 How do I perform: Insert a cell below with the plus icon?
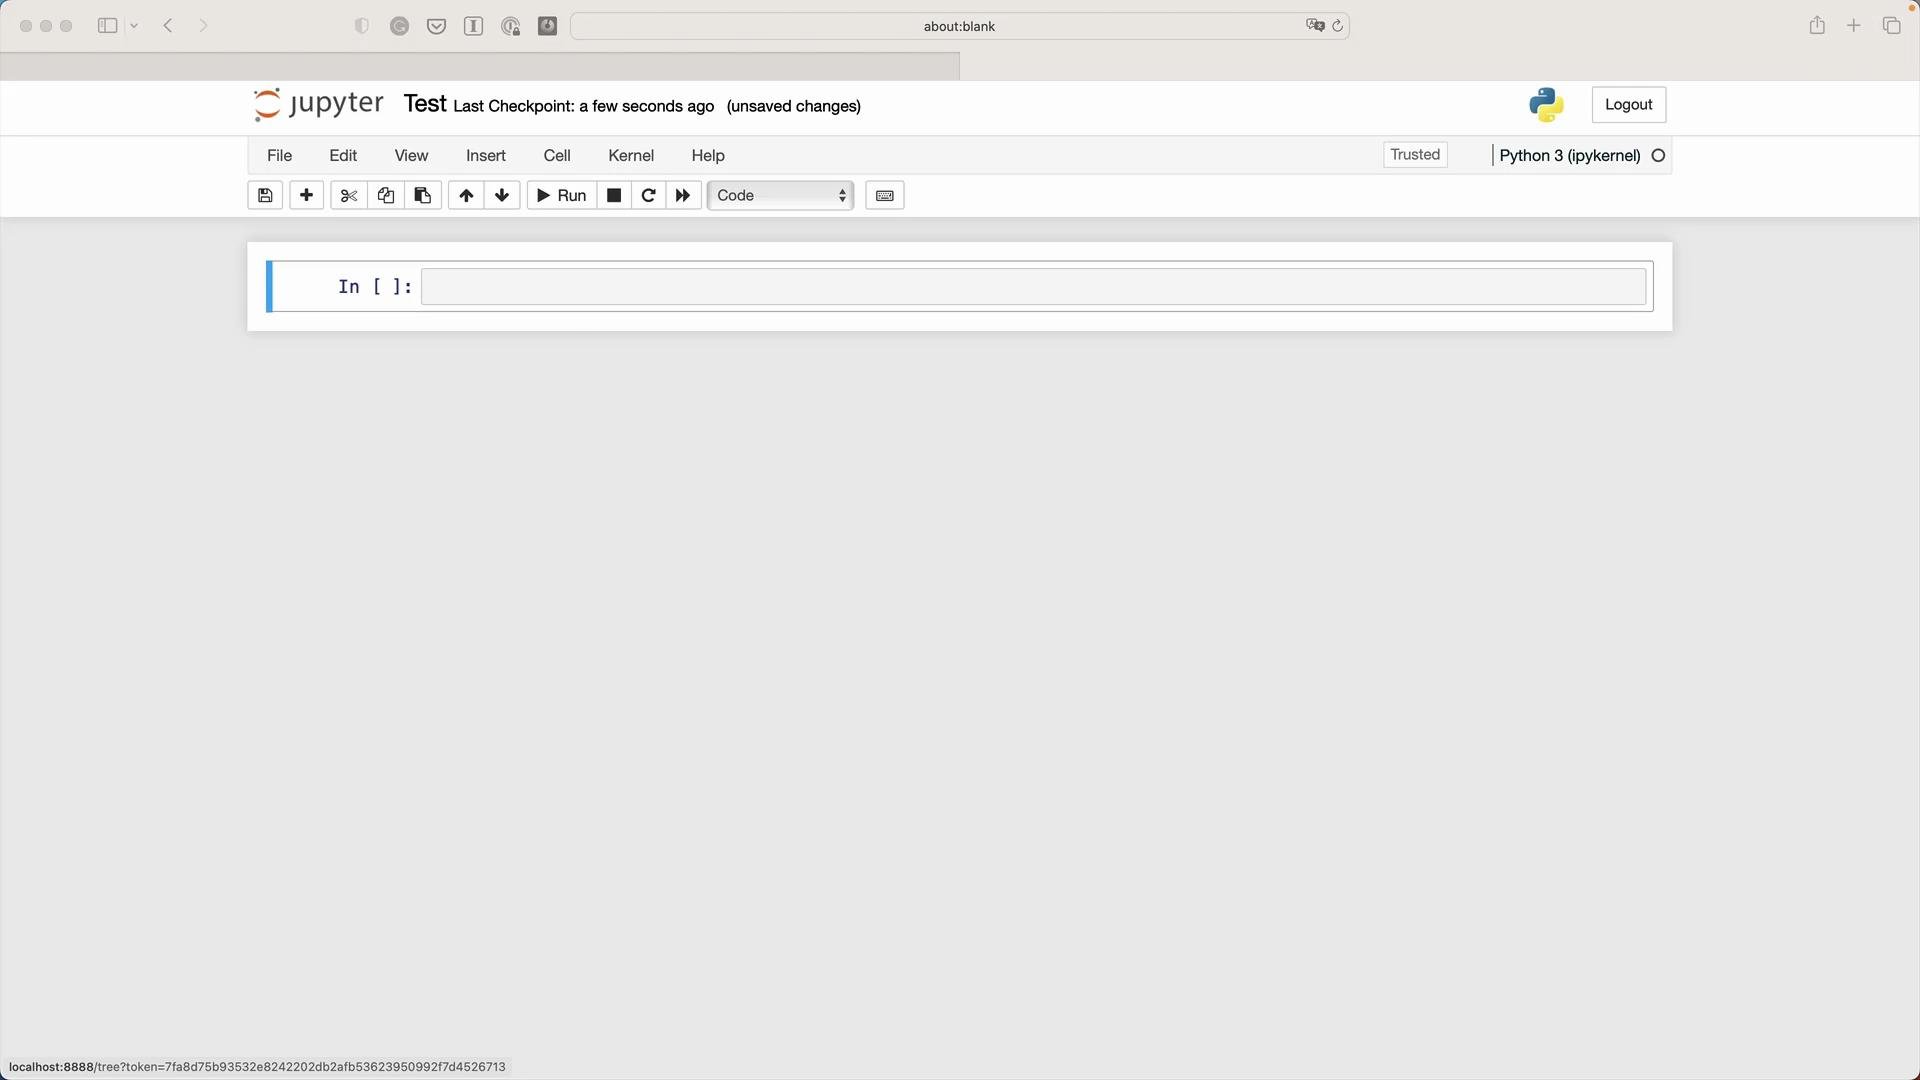307,195
